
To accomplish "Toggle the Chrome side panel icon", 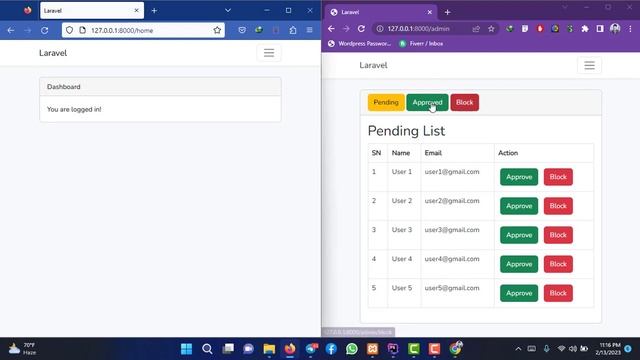I will tap(600, 29).
